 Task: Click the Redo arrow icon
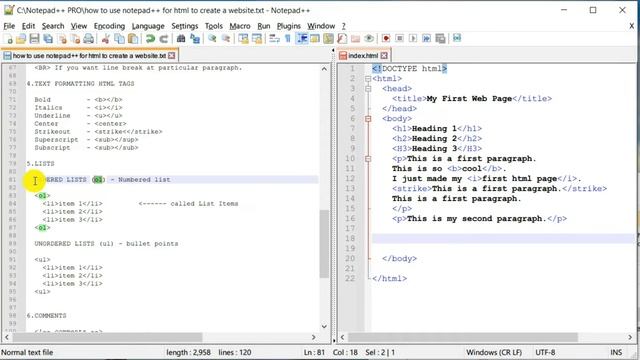(164, 39)
